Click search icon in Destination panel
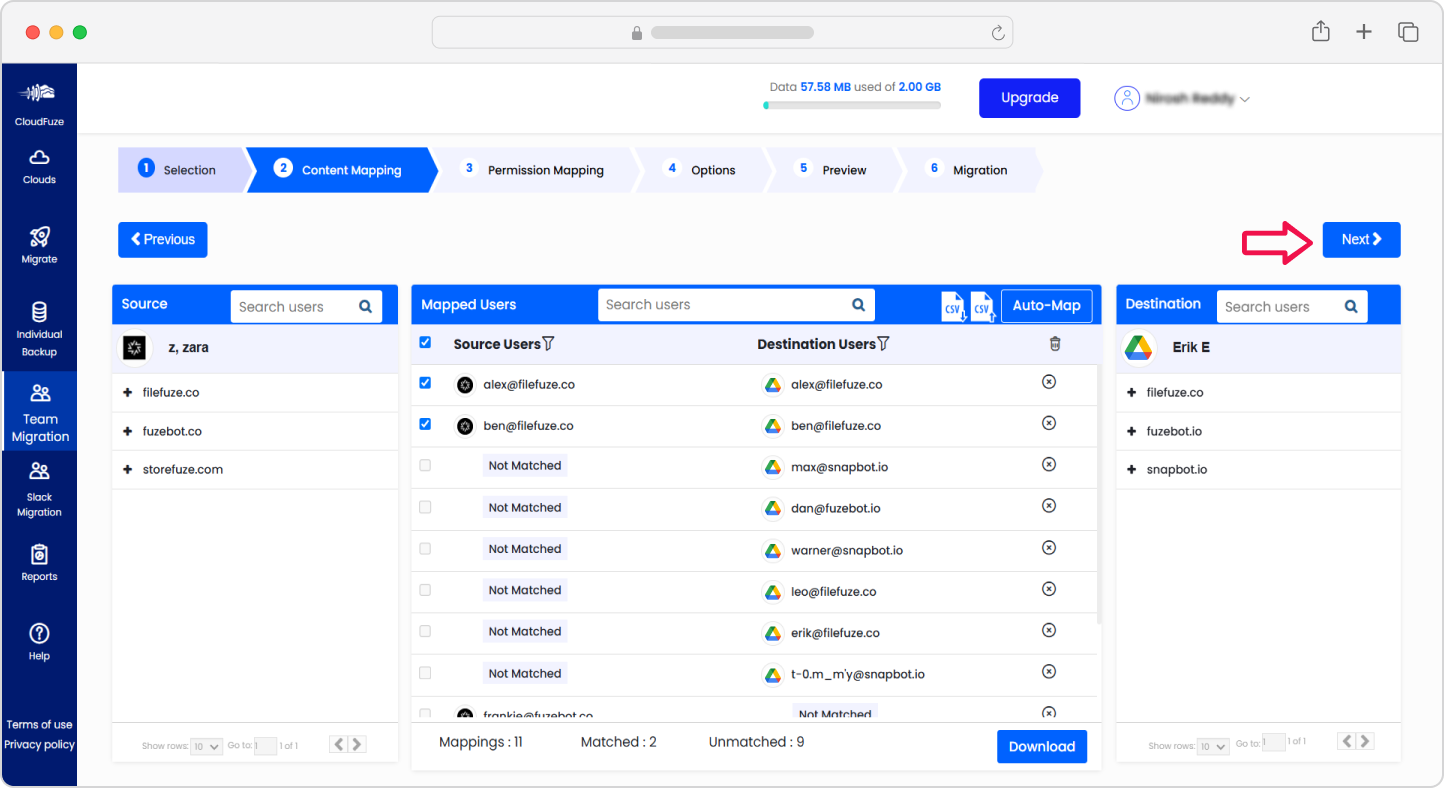The image size is (1444, 788). pyautogui.click(x=1351, y=307)
